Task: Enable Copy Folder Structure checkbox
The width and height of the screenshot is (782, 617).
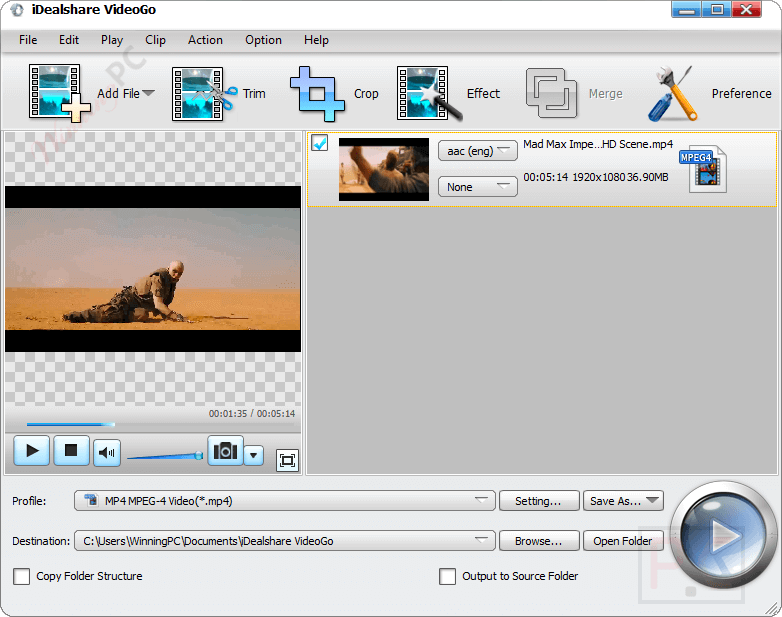Action: point(21,576)
